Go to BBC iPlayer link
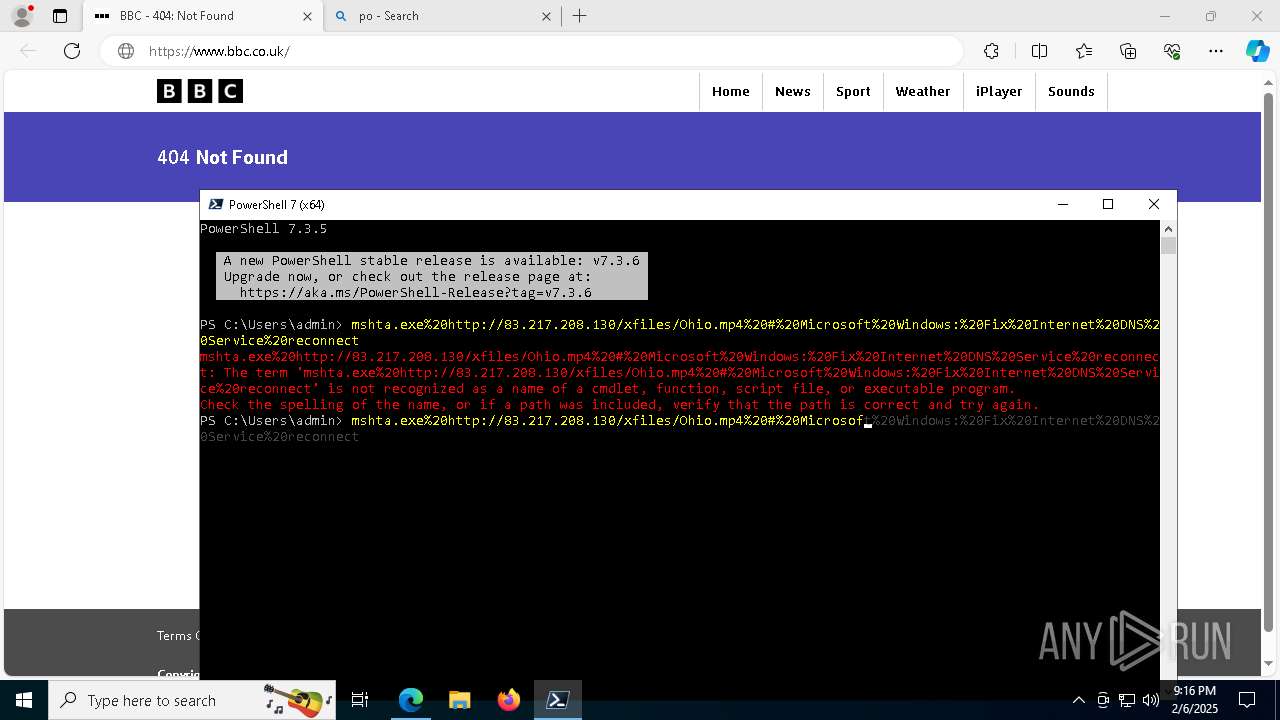This screenshot has height=720, width=1280. (999, 91)
